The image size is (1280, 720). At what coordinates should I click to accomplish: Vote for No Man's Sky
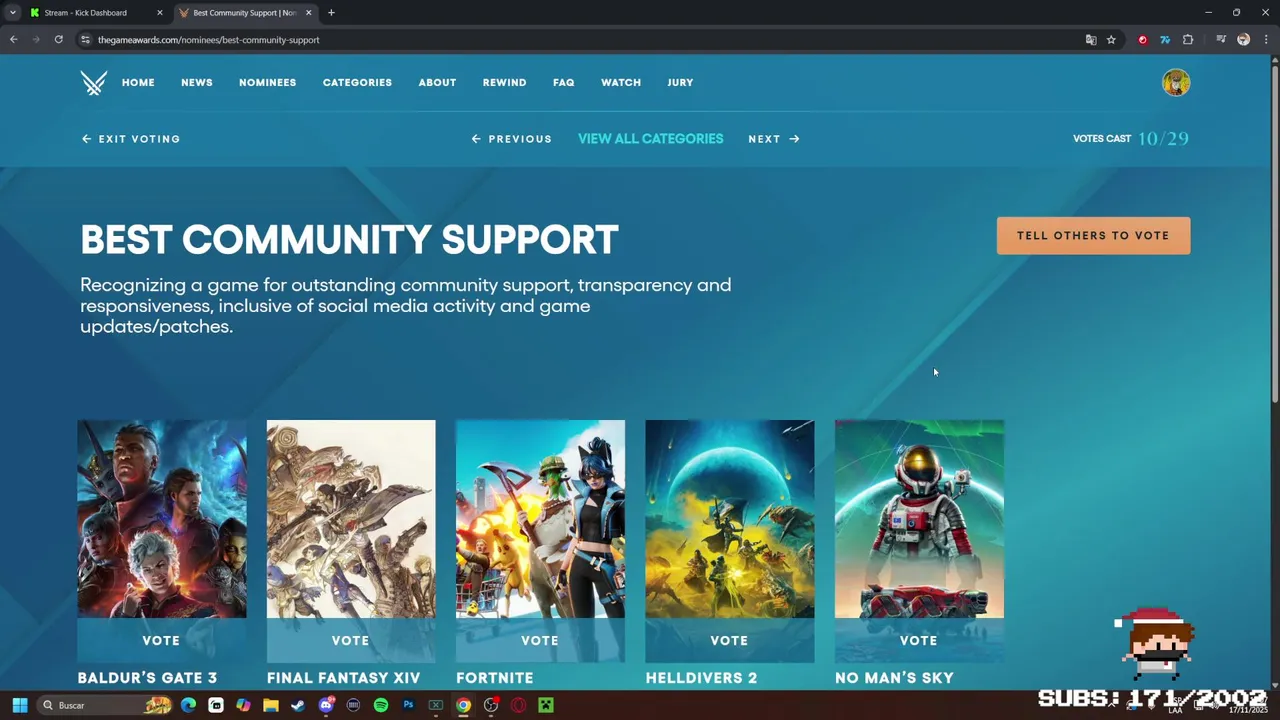(x=919, y=640)
